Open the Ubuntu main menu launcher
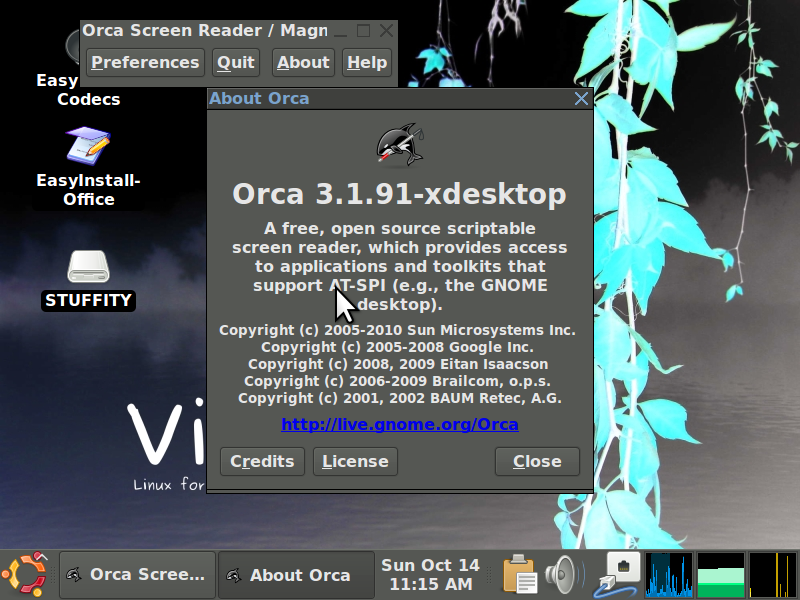The height and width of the screenshot is (600, 800). [25, 574]
